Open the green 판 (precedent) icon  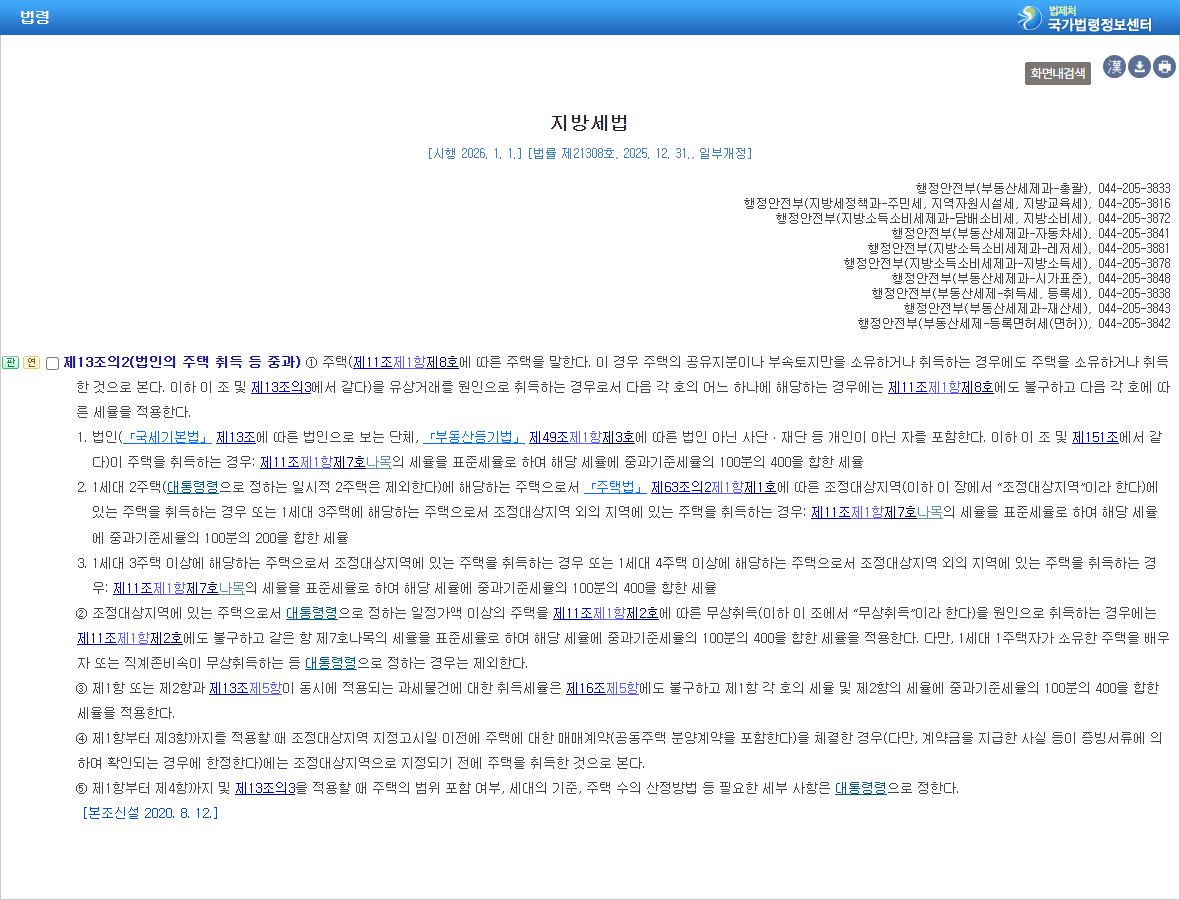coord(11,363)
